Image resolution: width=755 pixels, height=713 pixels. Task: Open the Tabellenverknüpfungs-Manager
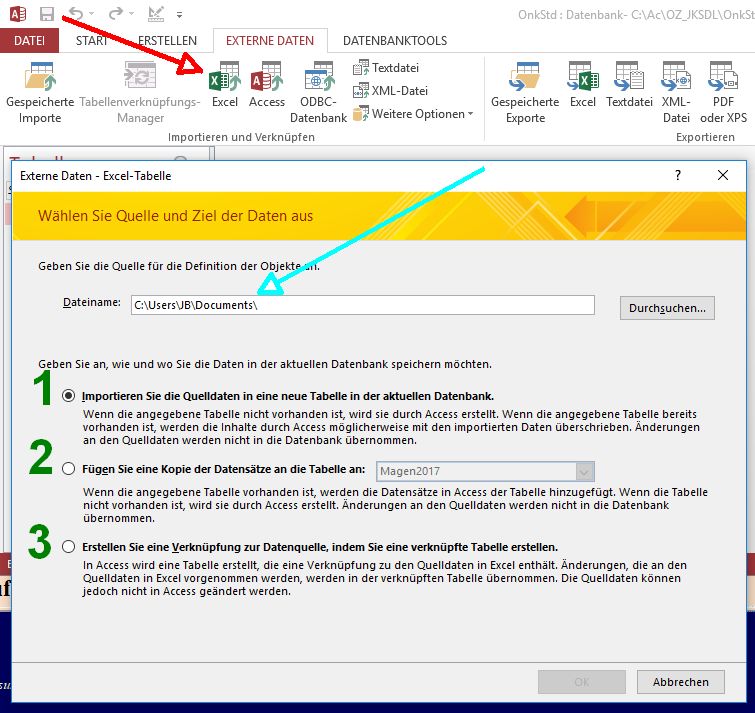click(x=140, y=92)
